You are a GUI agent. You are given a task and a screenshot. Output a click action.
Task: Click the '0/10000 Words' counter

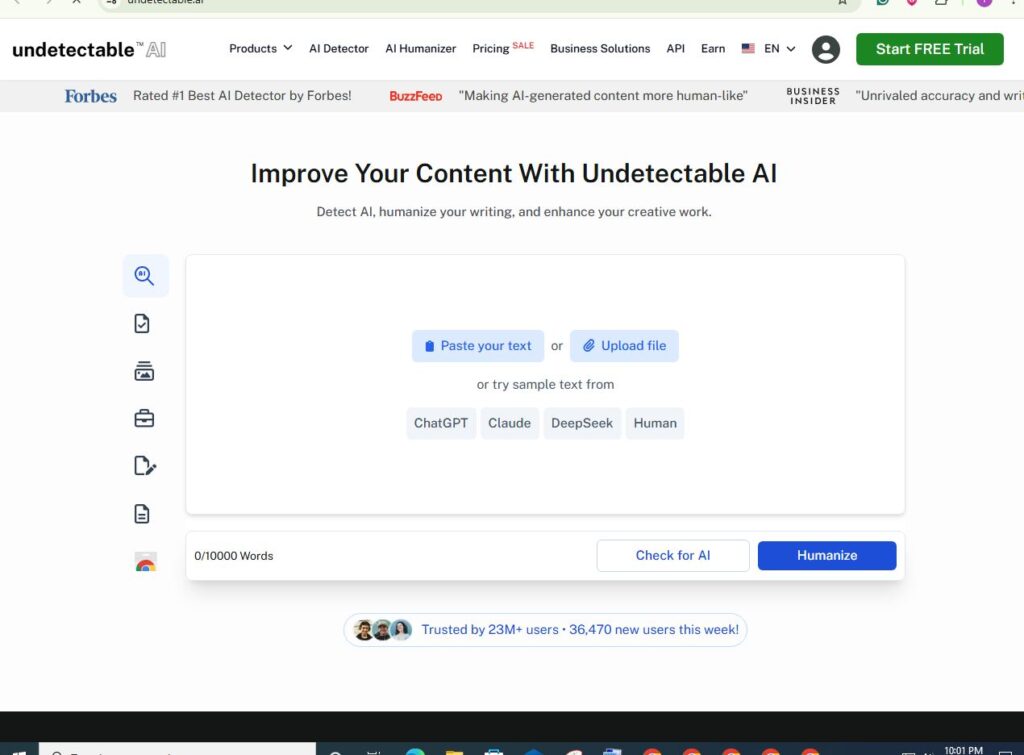(234, 556)
